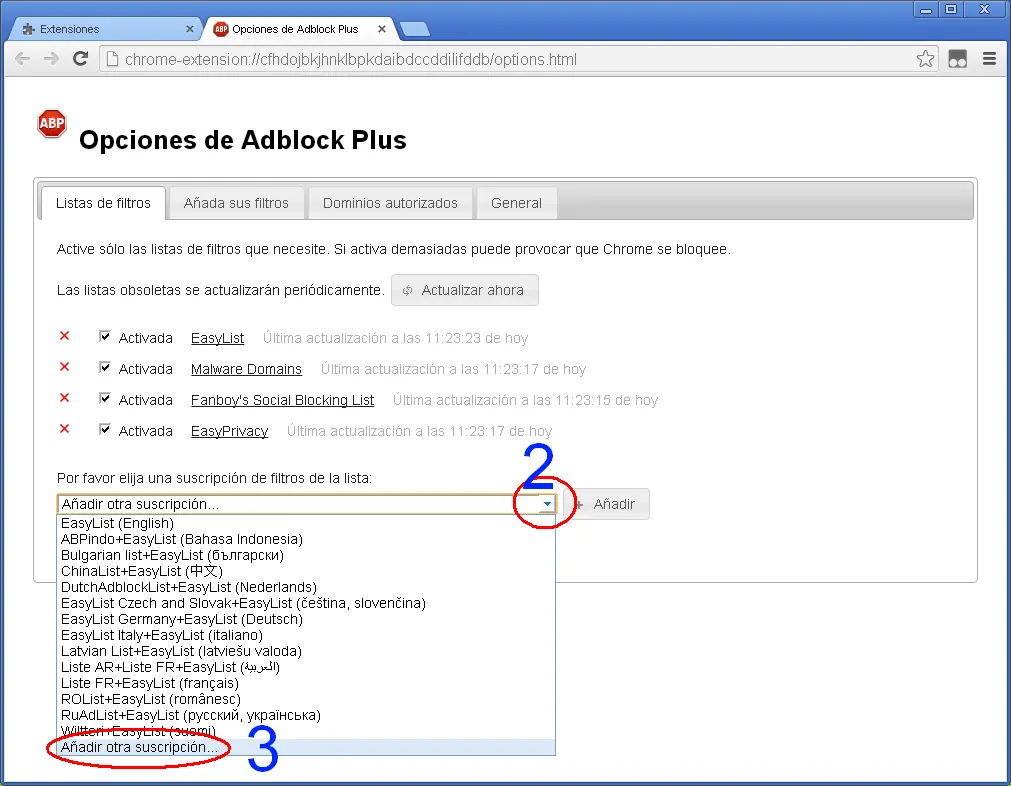Select Liste AR+Liste FR+EasyList option
The image size is (1011, 786).
coord(306,667)
